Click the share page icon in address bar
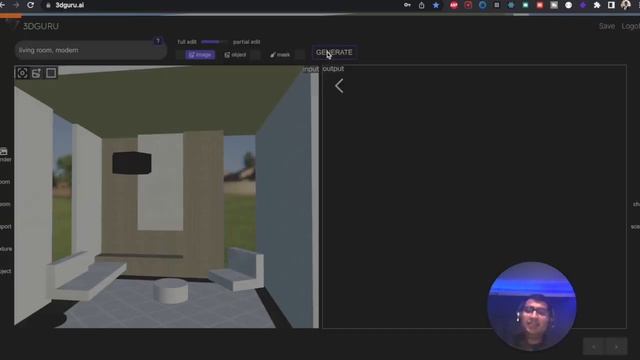This screenshot has width=640, height=360. (x=421, y=5)
